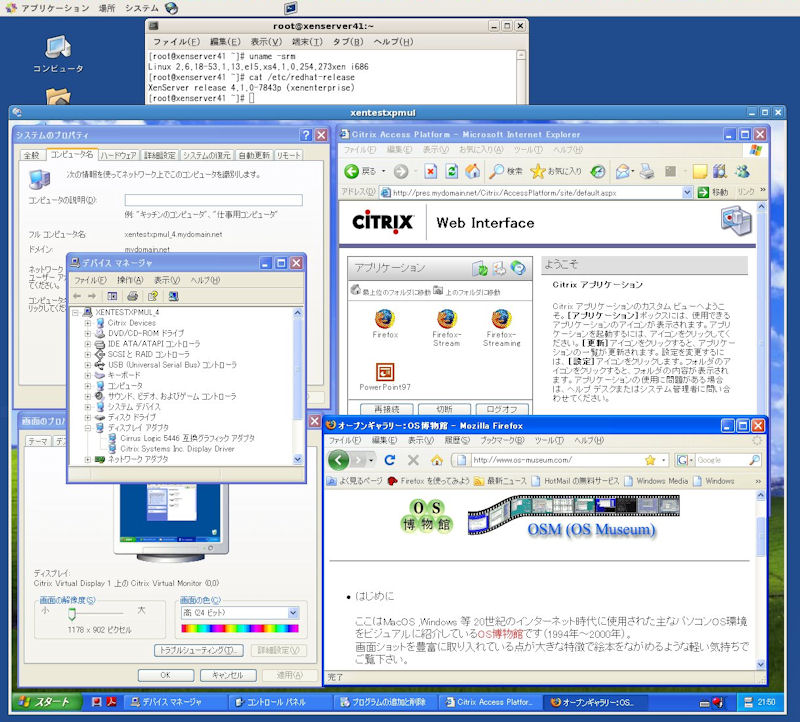This screenshot has height=722, width=800.
Task: Click the bookmark star in Firefox URL bar
Action: tap(650, 460)
